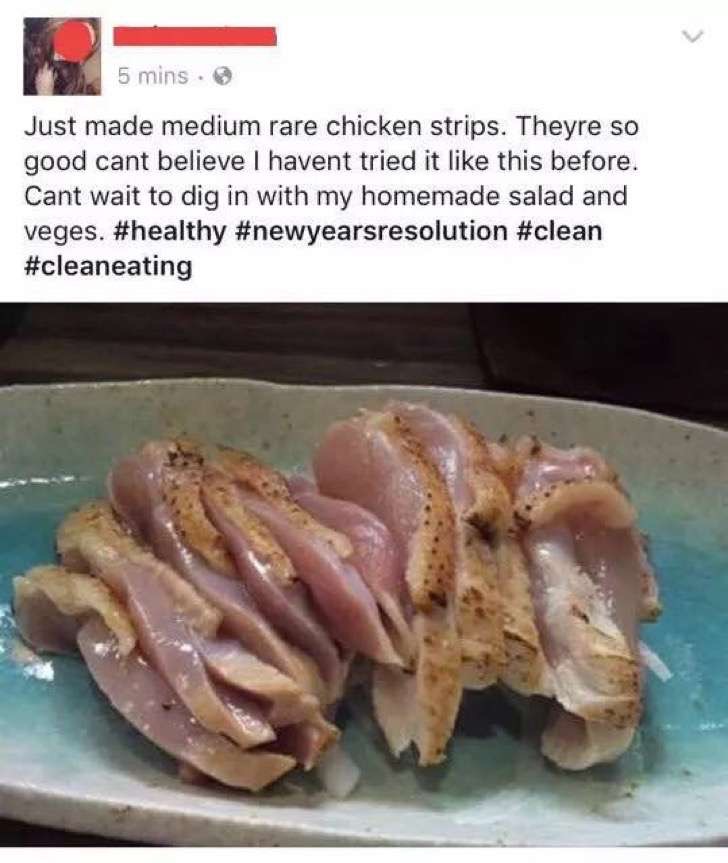This screenshot has width=728, height=863.
Task: Click the right stack of seared chicken slices
Action: [x=495, y=578]
